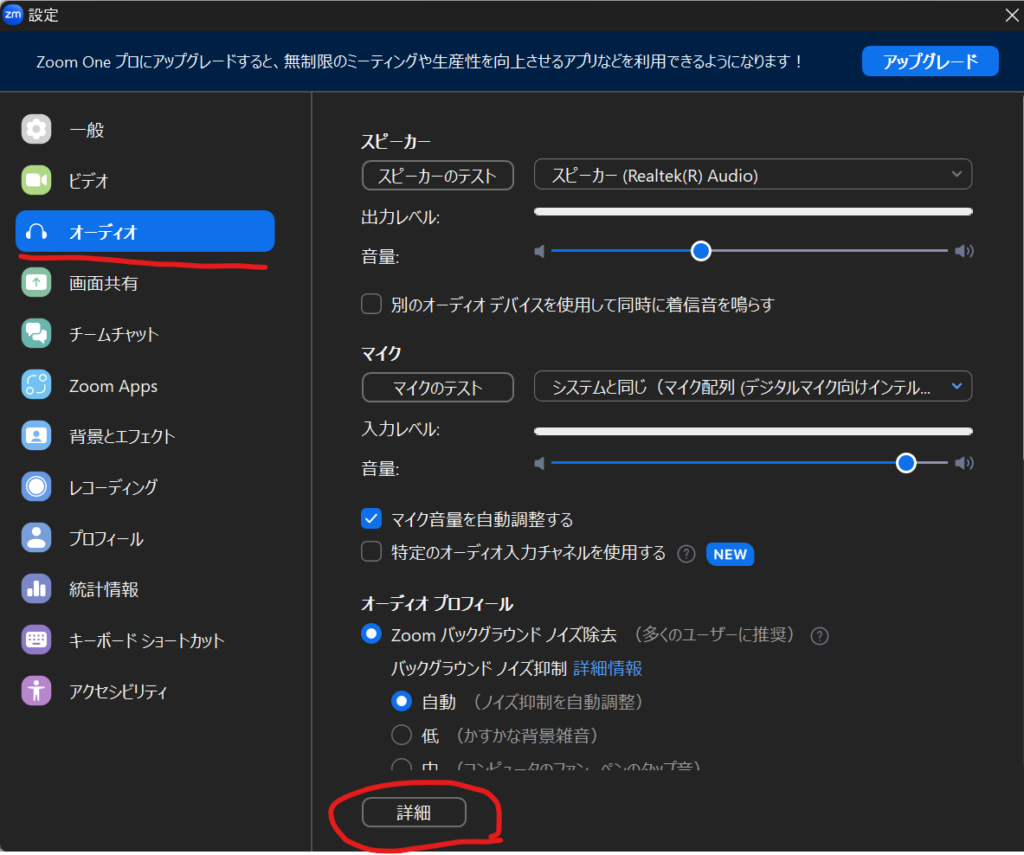Click the help icon beside 多くのユーザーに推奨
Viewport: 1024px width, 855px height.
[x=820, y=636]
